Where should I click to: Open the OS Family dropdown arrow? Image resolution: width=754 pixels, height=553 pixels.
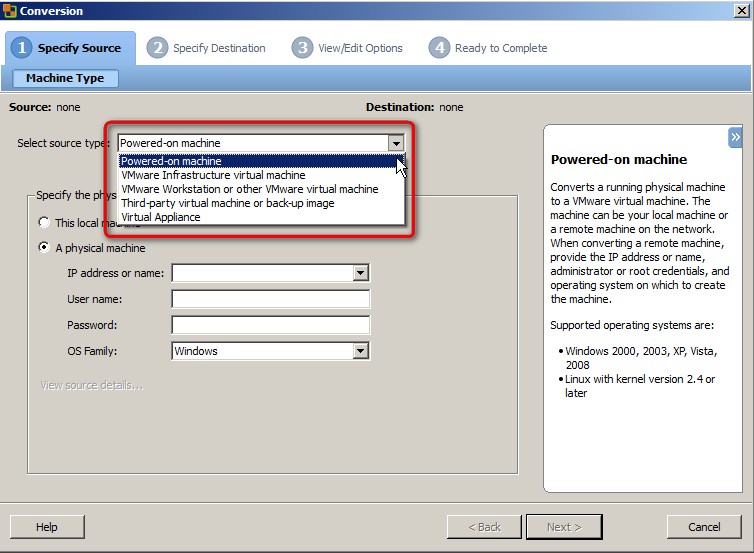pos(360,351)
